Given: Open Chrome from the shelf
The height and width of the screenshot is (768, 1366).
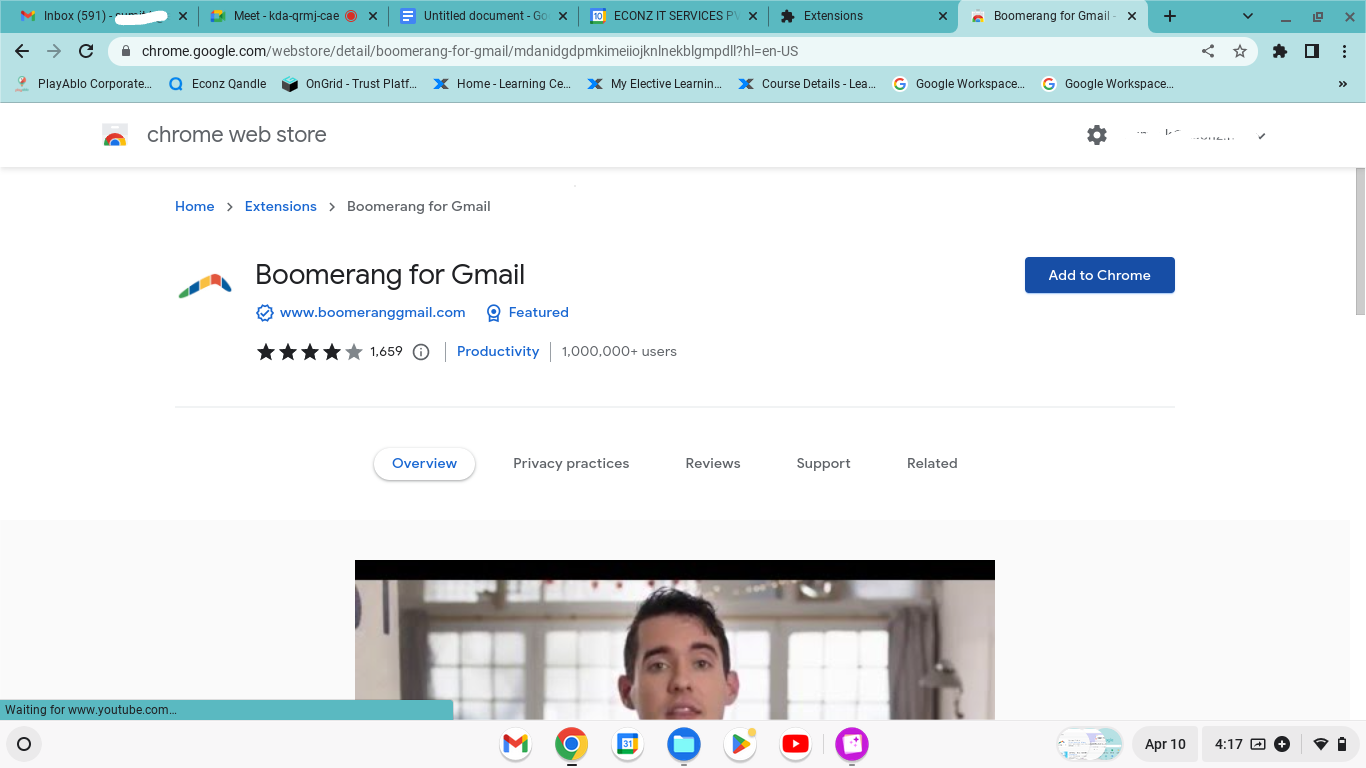Looking at the screenshot, I should pos(571,744).
